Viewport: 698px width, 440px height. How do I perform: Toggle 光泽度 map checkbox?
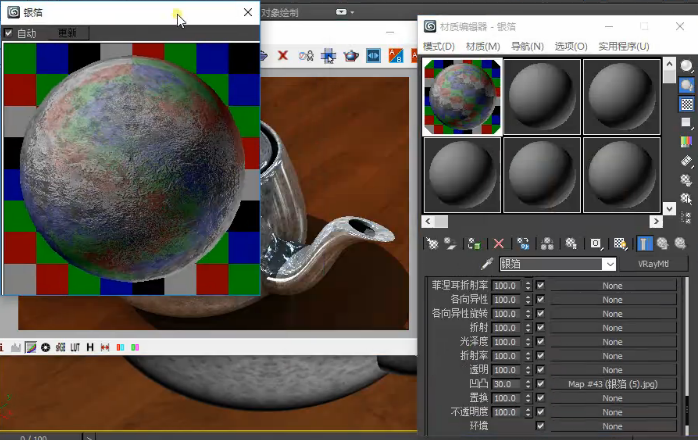(540, 342)
